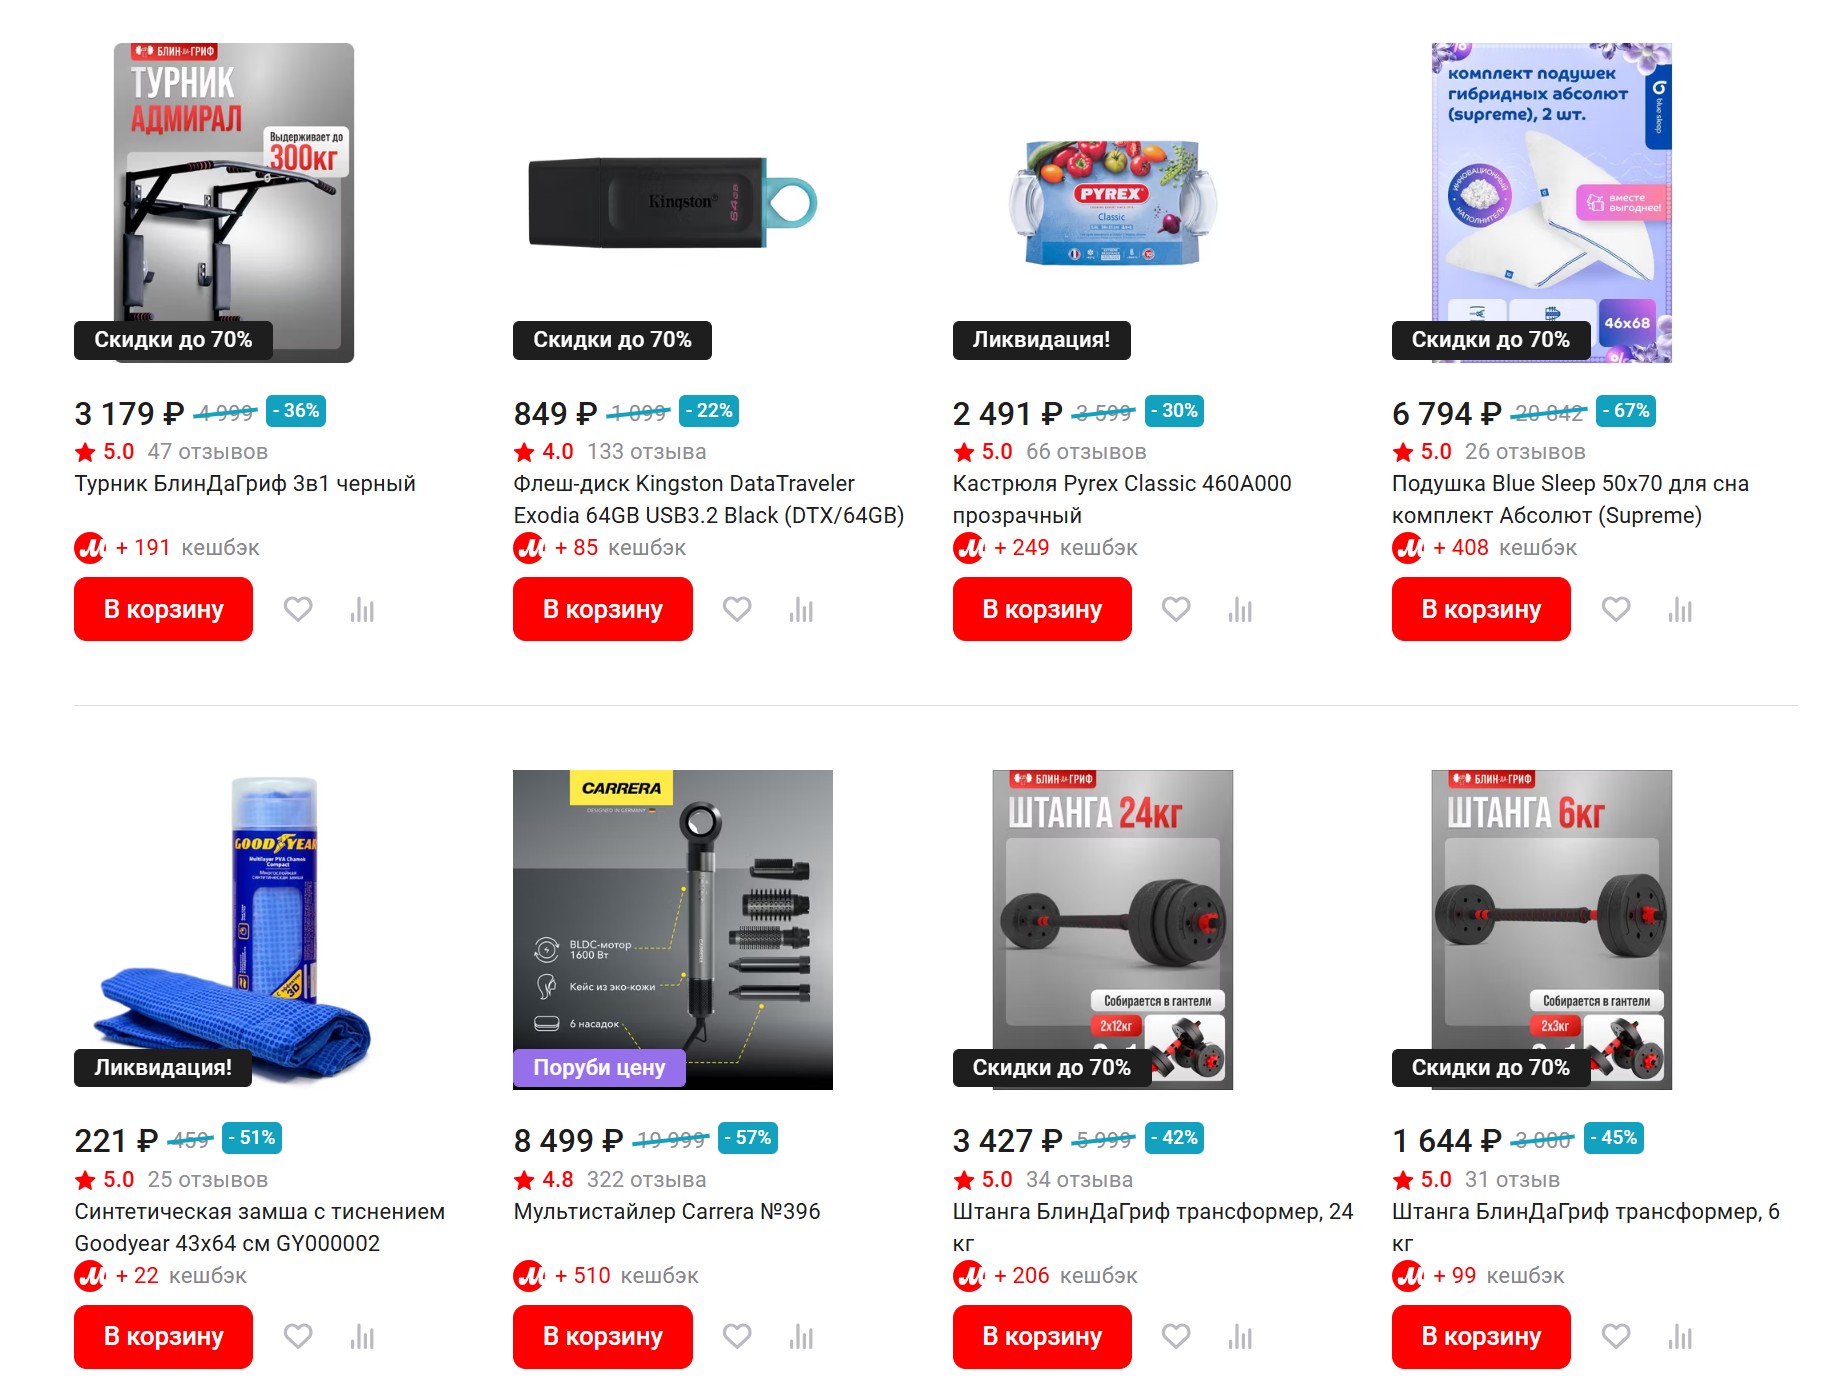Add Турник БлинДаГриф to favorites heart
The image size is (1834, 1383).
(x=298, y=609)
